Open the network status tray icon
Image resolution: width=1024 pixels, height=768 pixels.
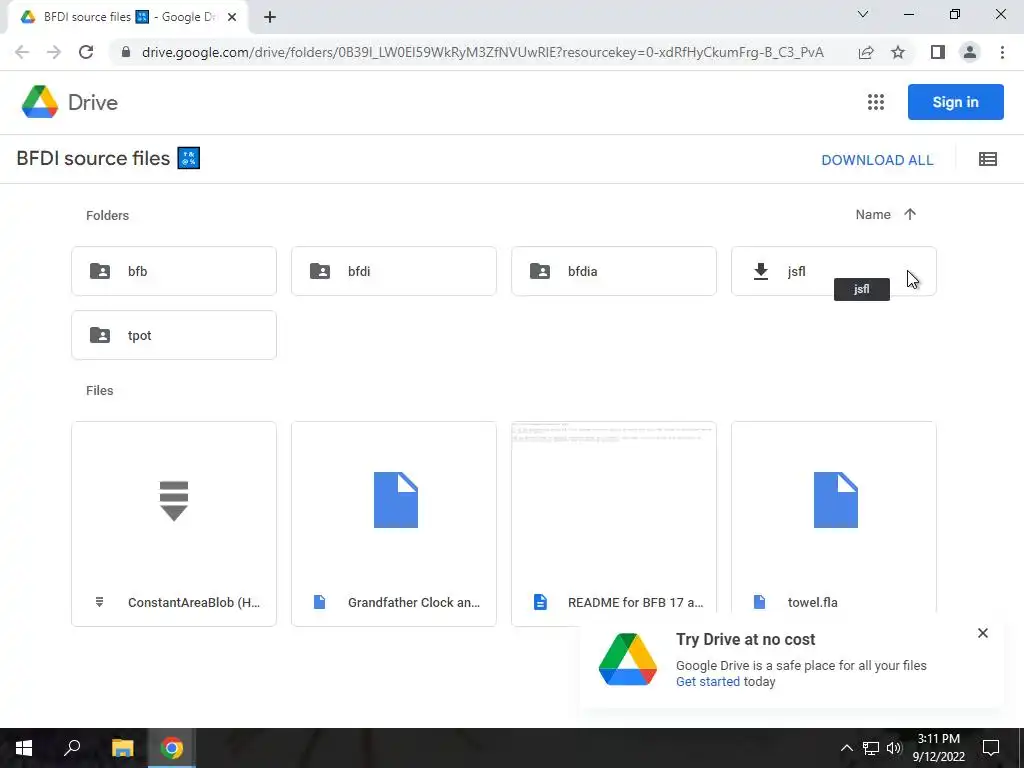point(871,748)
